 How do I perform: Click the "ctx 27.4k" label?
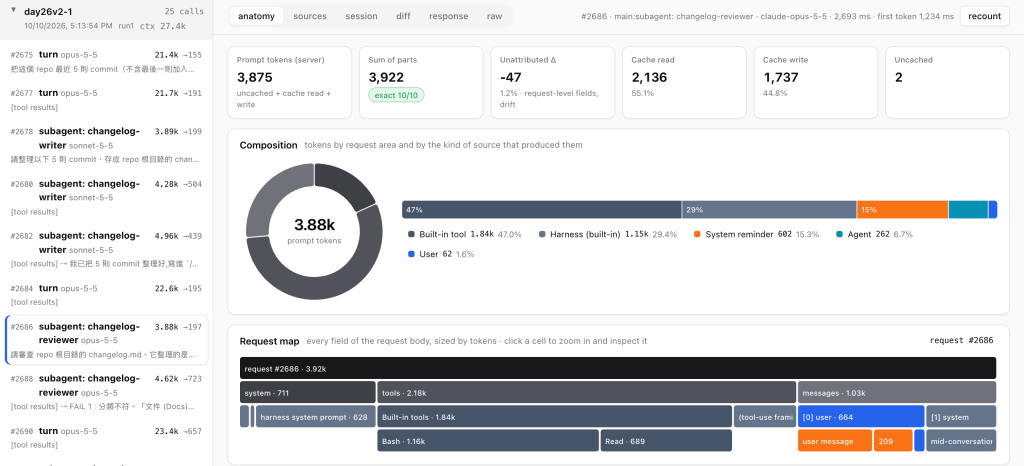pos(163,26)
